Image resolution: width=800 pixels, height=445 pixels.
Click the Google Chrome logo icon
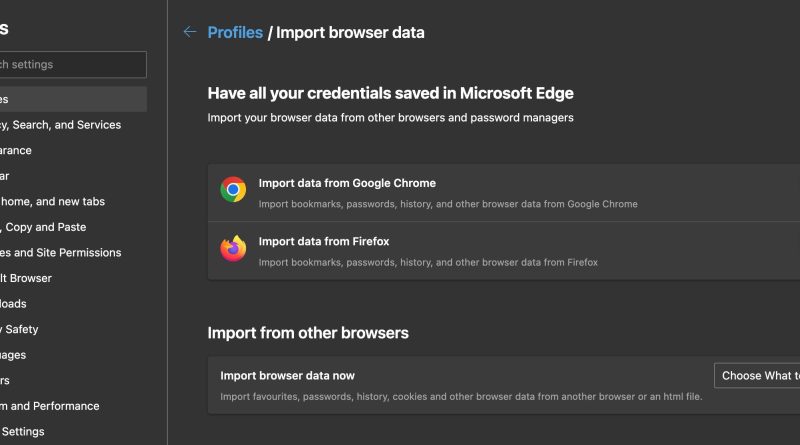[x=233, y=190]
